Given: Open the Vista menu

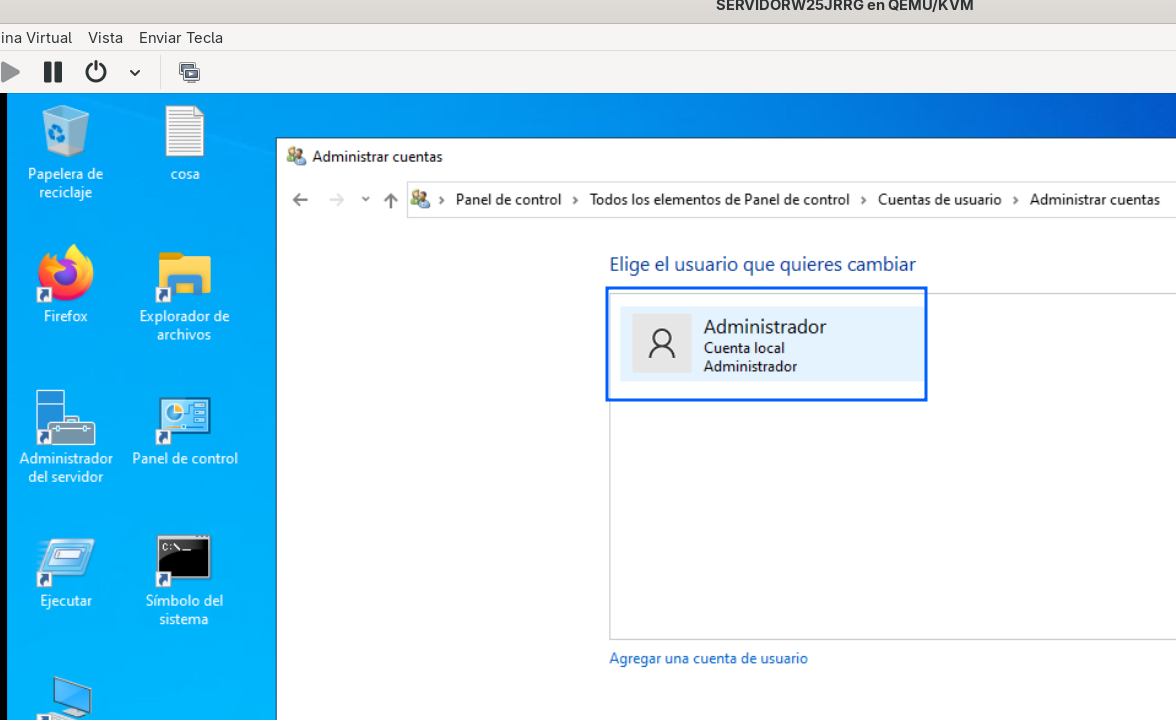Looking at the screenshot, I should coord(105,38).
